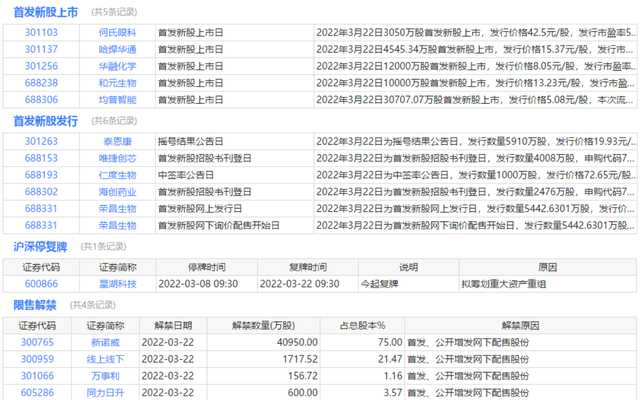Click the 首发新股上市 section heading
The height and width of the screenshot is (400, 640).
coord(46,12)
